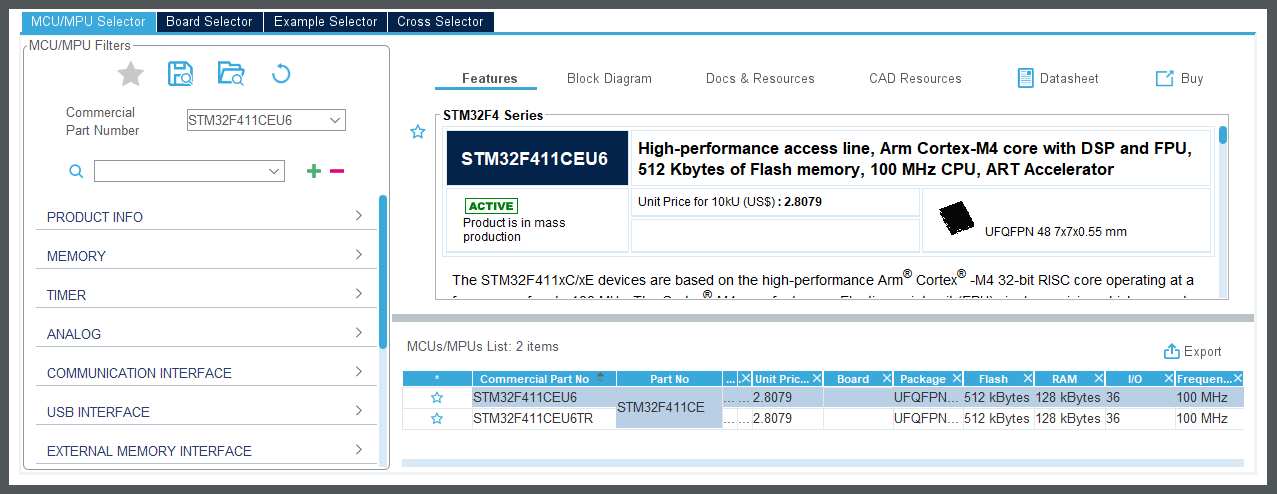Expand MEMORY filter section
This screenshot has height=494, width=1277.
coord(207,256)
